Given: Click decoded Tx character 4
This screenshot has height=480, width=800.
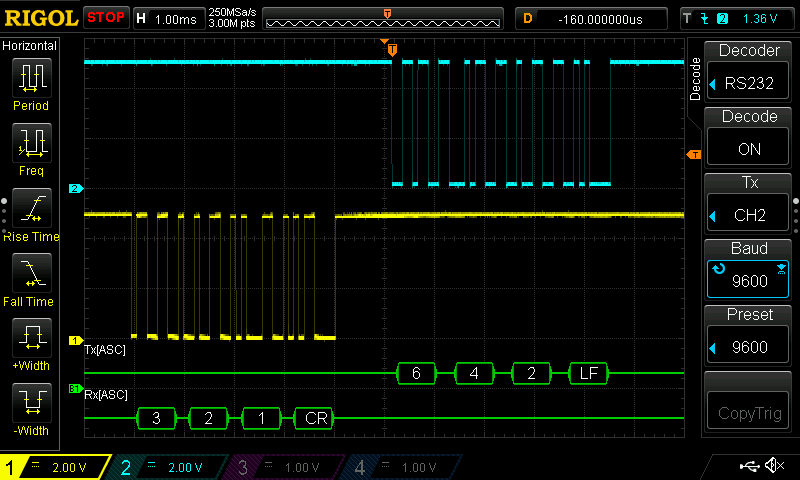Looking at the screenshot, I should (474, 373).
